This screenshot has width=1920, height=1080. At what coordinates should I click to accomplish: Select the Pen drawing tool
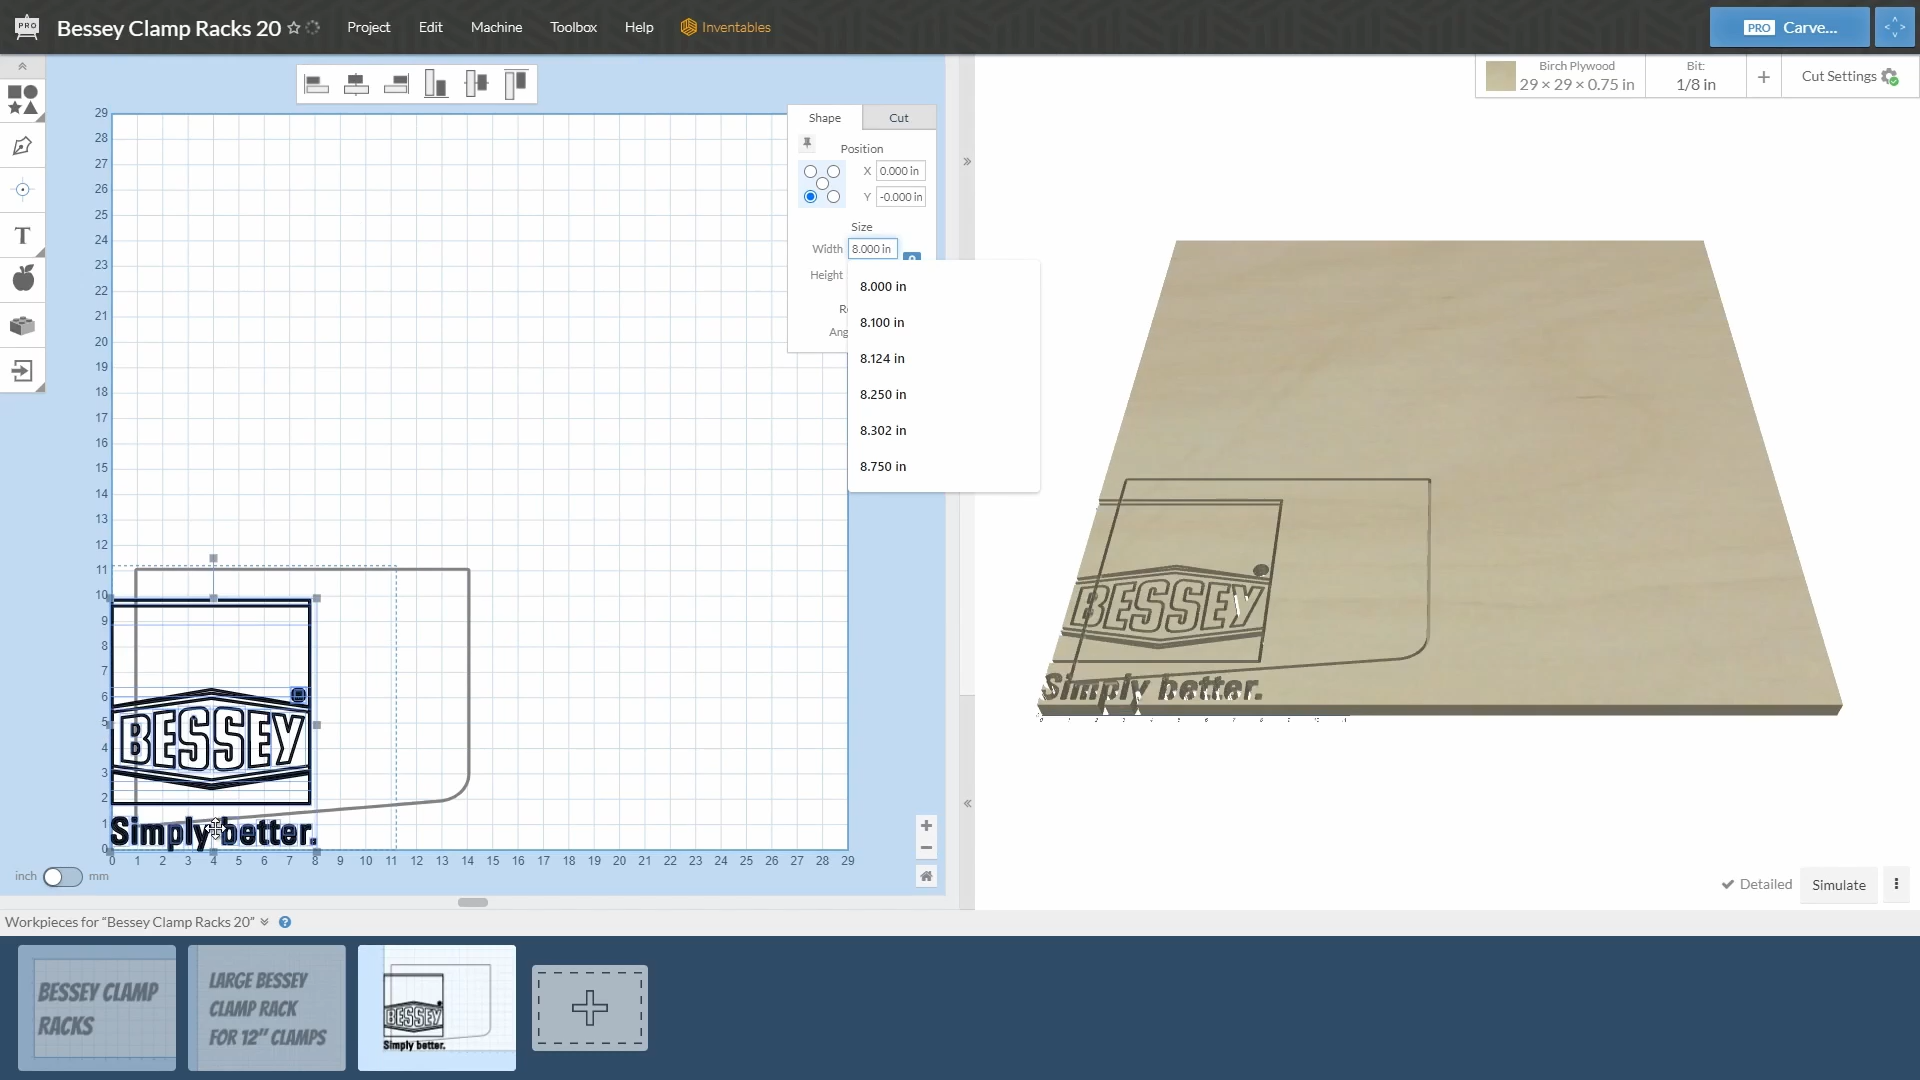(22, 146)
